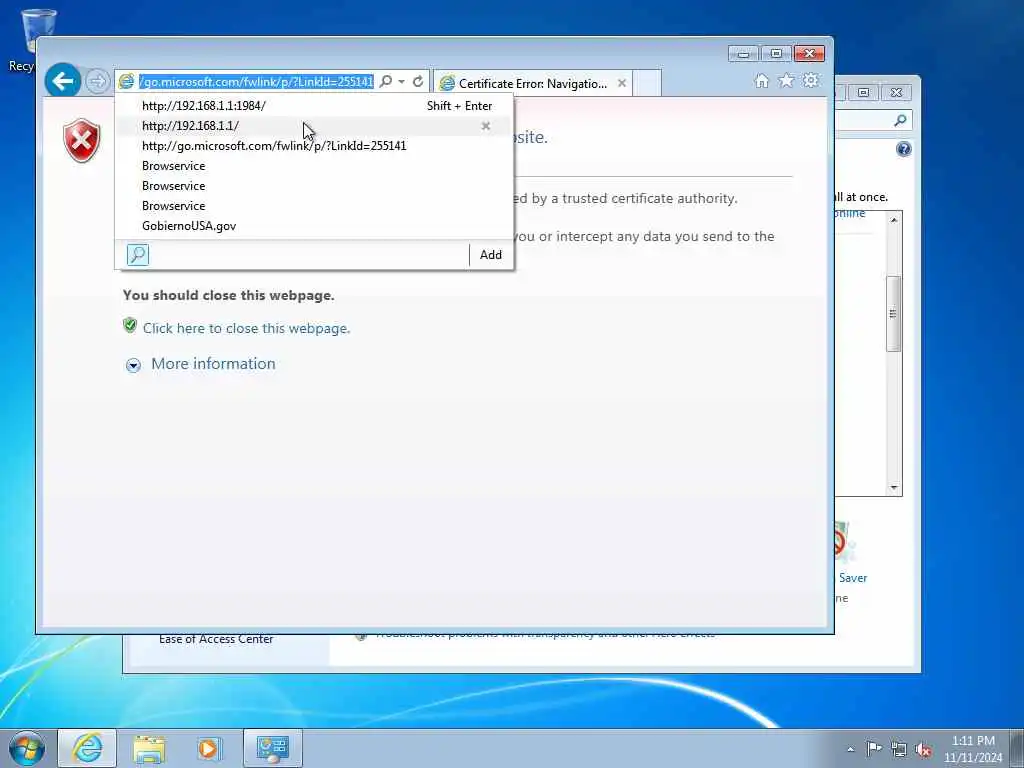The image size is (1024, 768).
Task: Minimize the Internet Explorer window
Action: click(743, 54)
